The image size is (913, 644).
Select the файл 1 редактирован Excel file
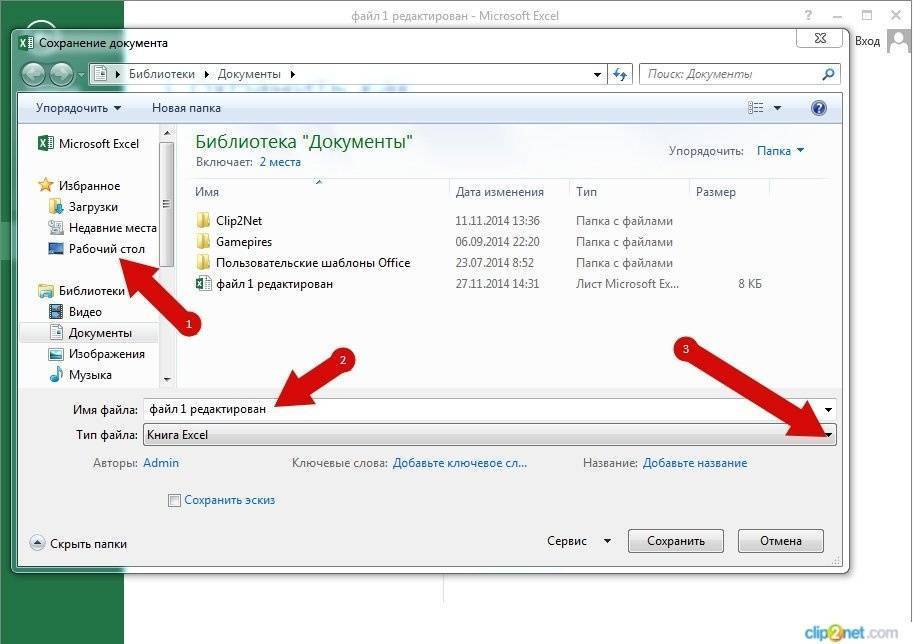274,284
